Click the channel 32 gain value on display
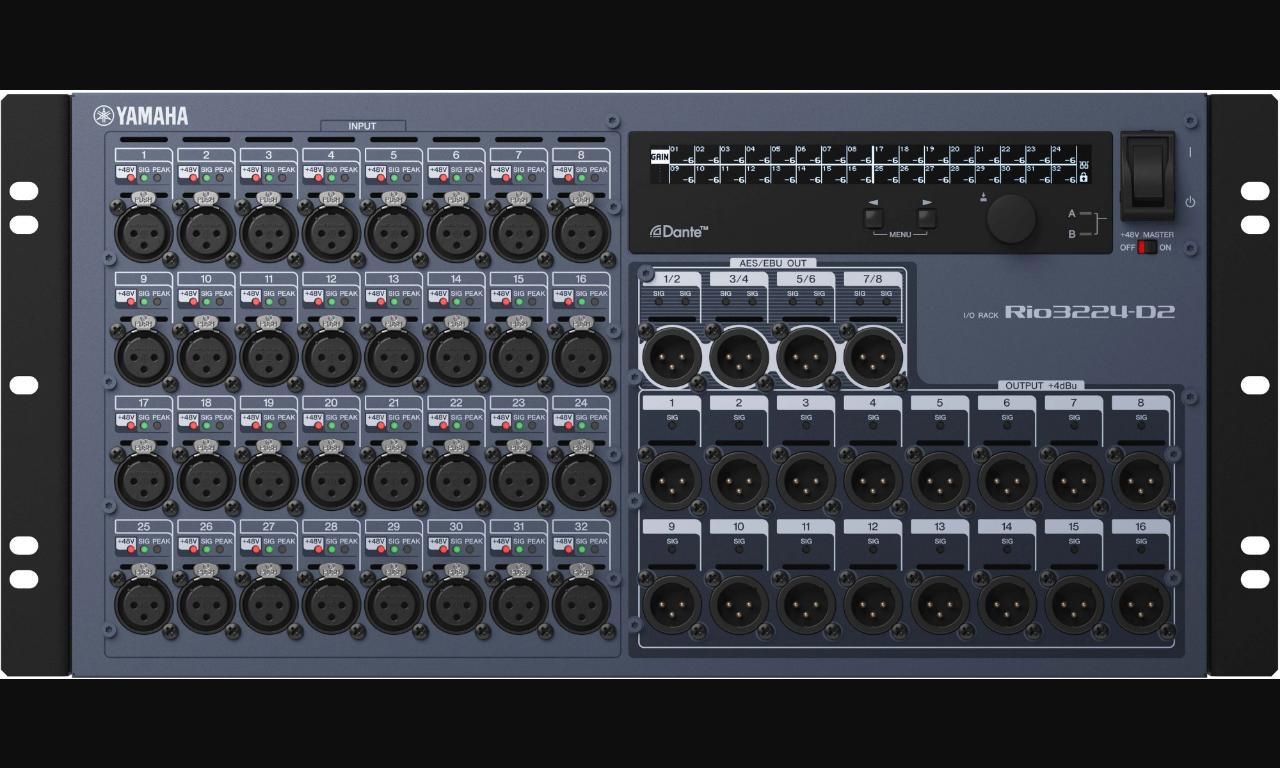1280x768 pixels. [1070, 179]
